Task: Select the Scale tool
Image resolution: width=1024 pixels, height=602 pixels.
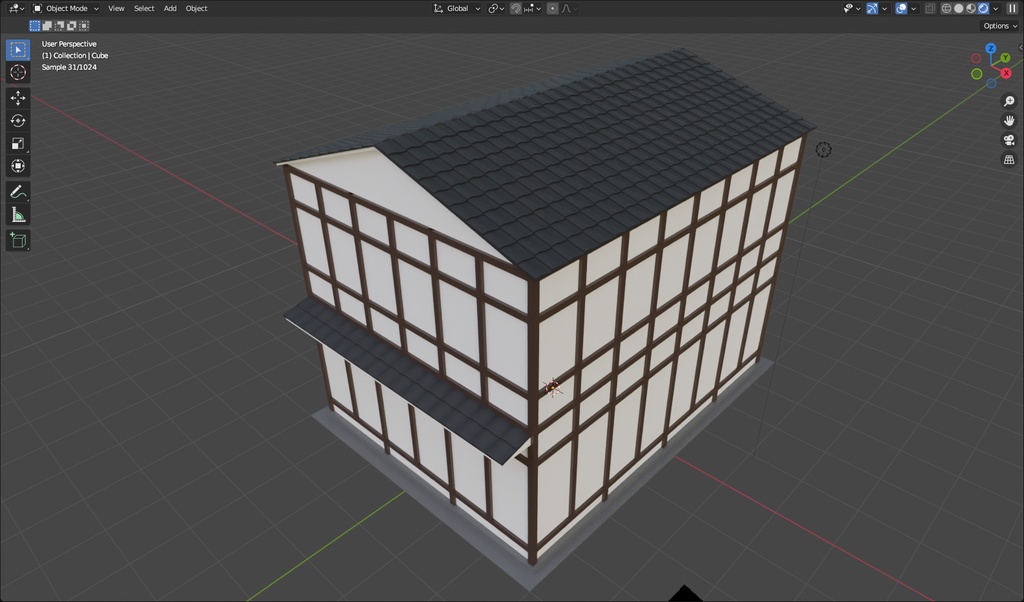Action: tap(18, 144)
